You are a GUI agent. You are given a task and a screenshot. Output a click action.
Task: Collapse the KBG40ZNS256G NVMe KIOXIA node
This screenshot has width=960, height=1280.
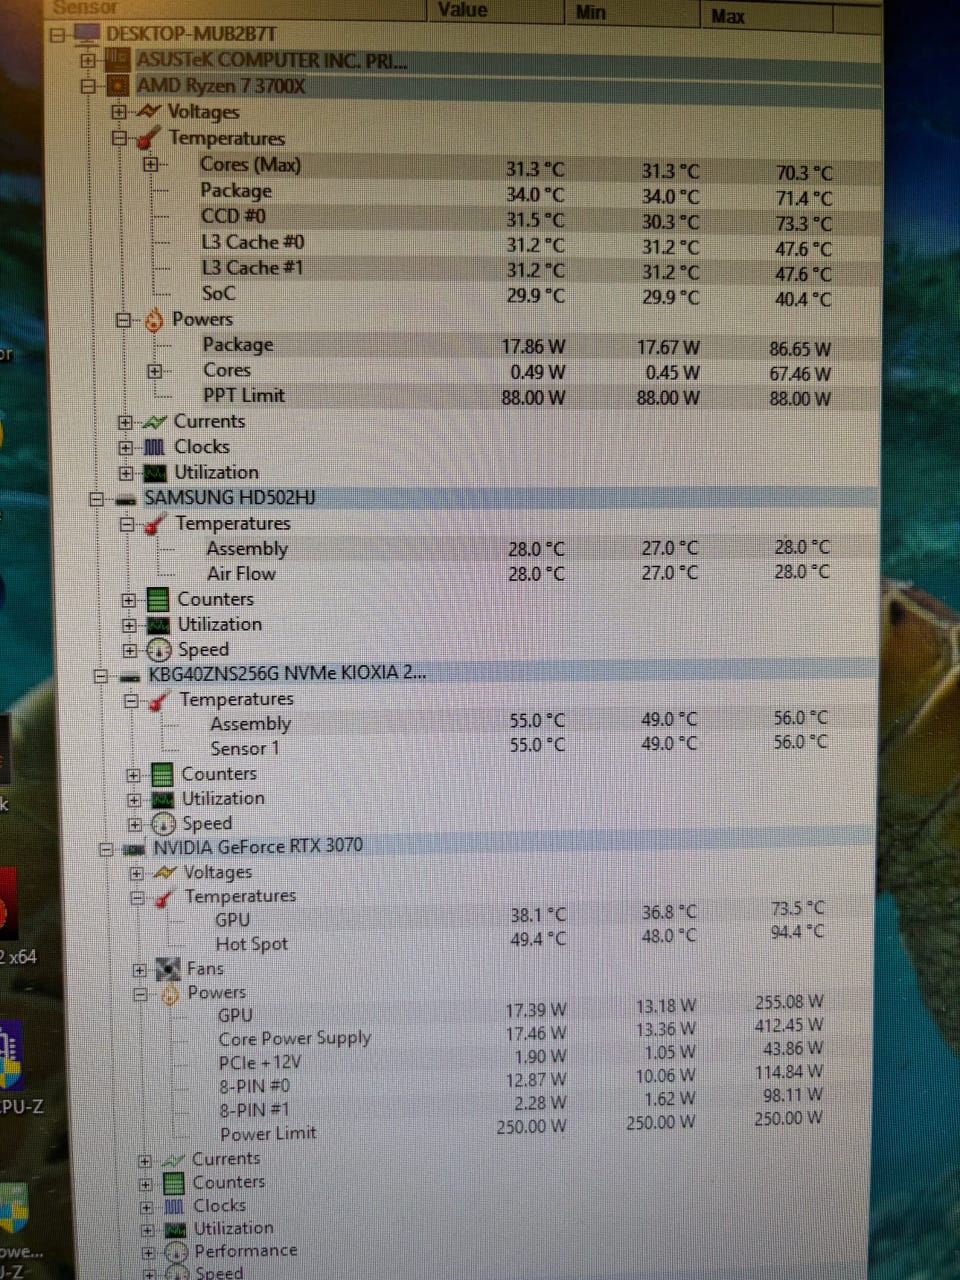click(x=100, y=676)
